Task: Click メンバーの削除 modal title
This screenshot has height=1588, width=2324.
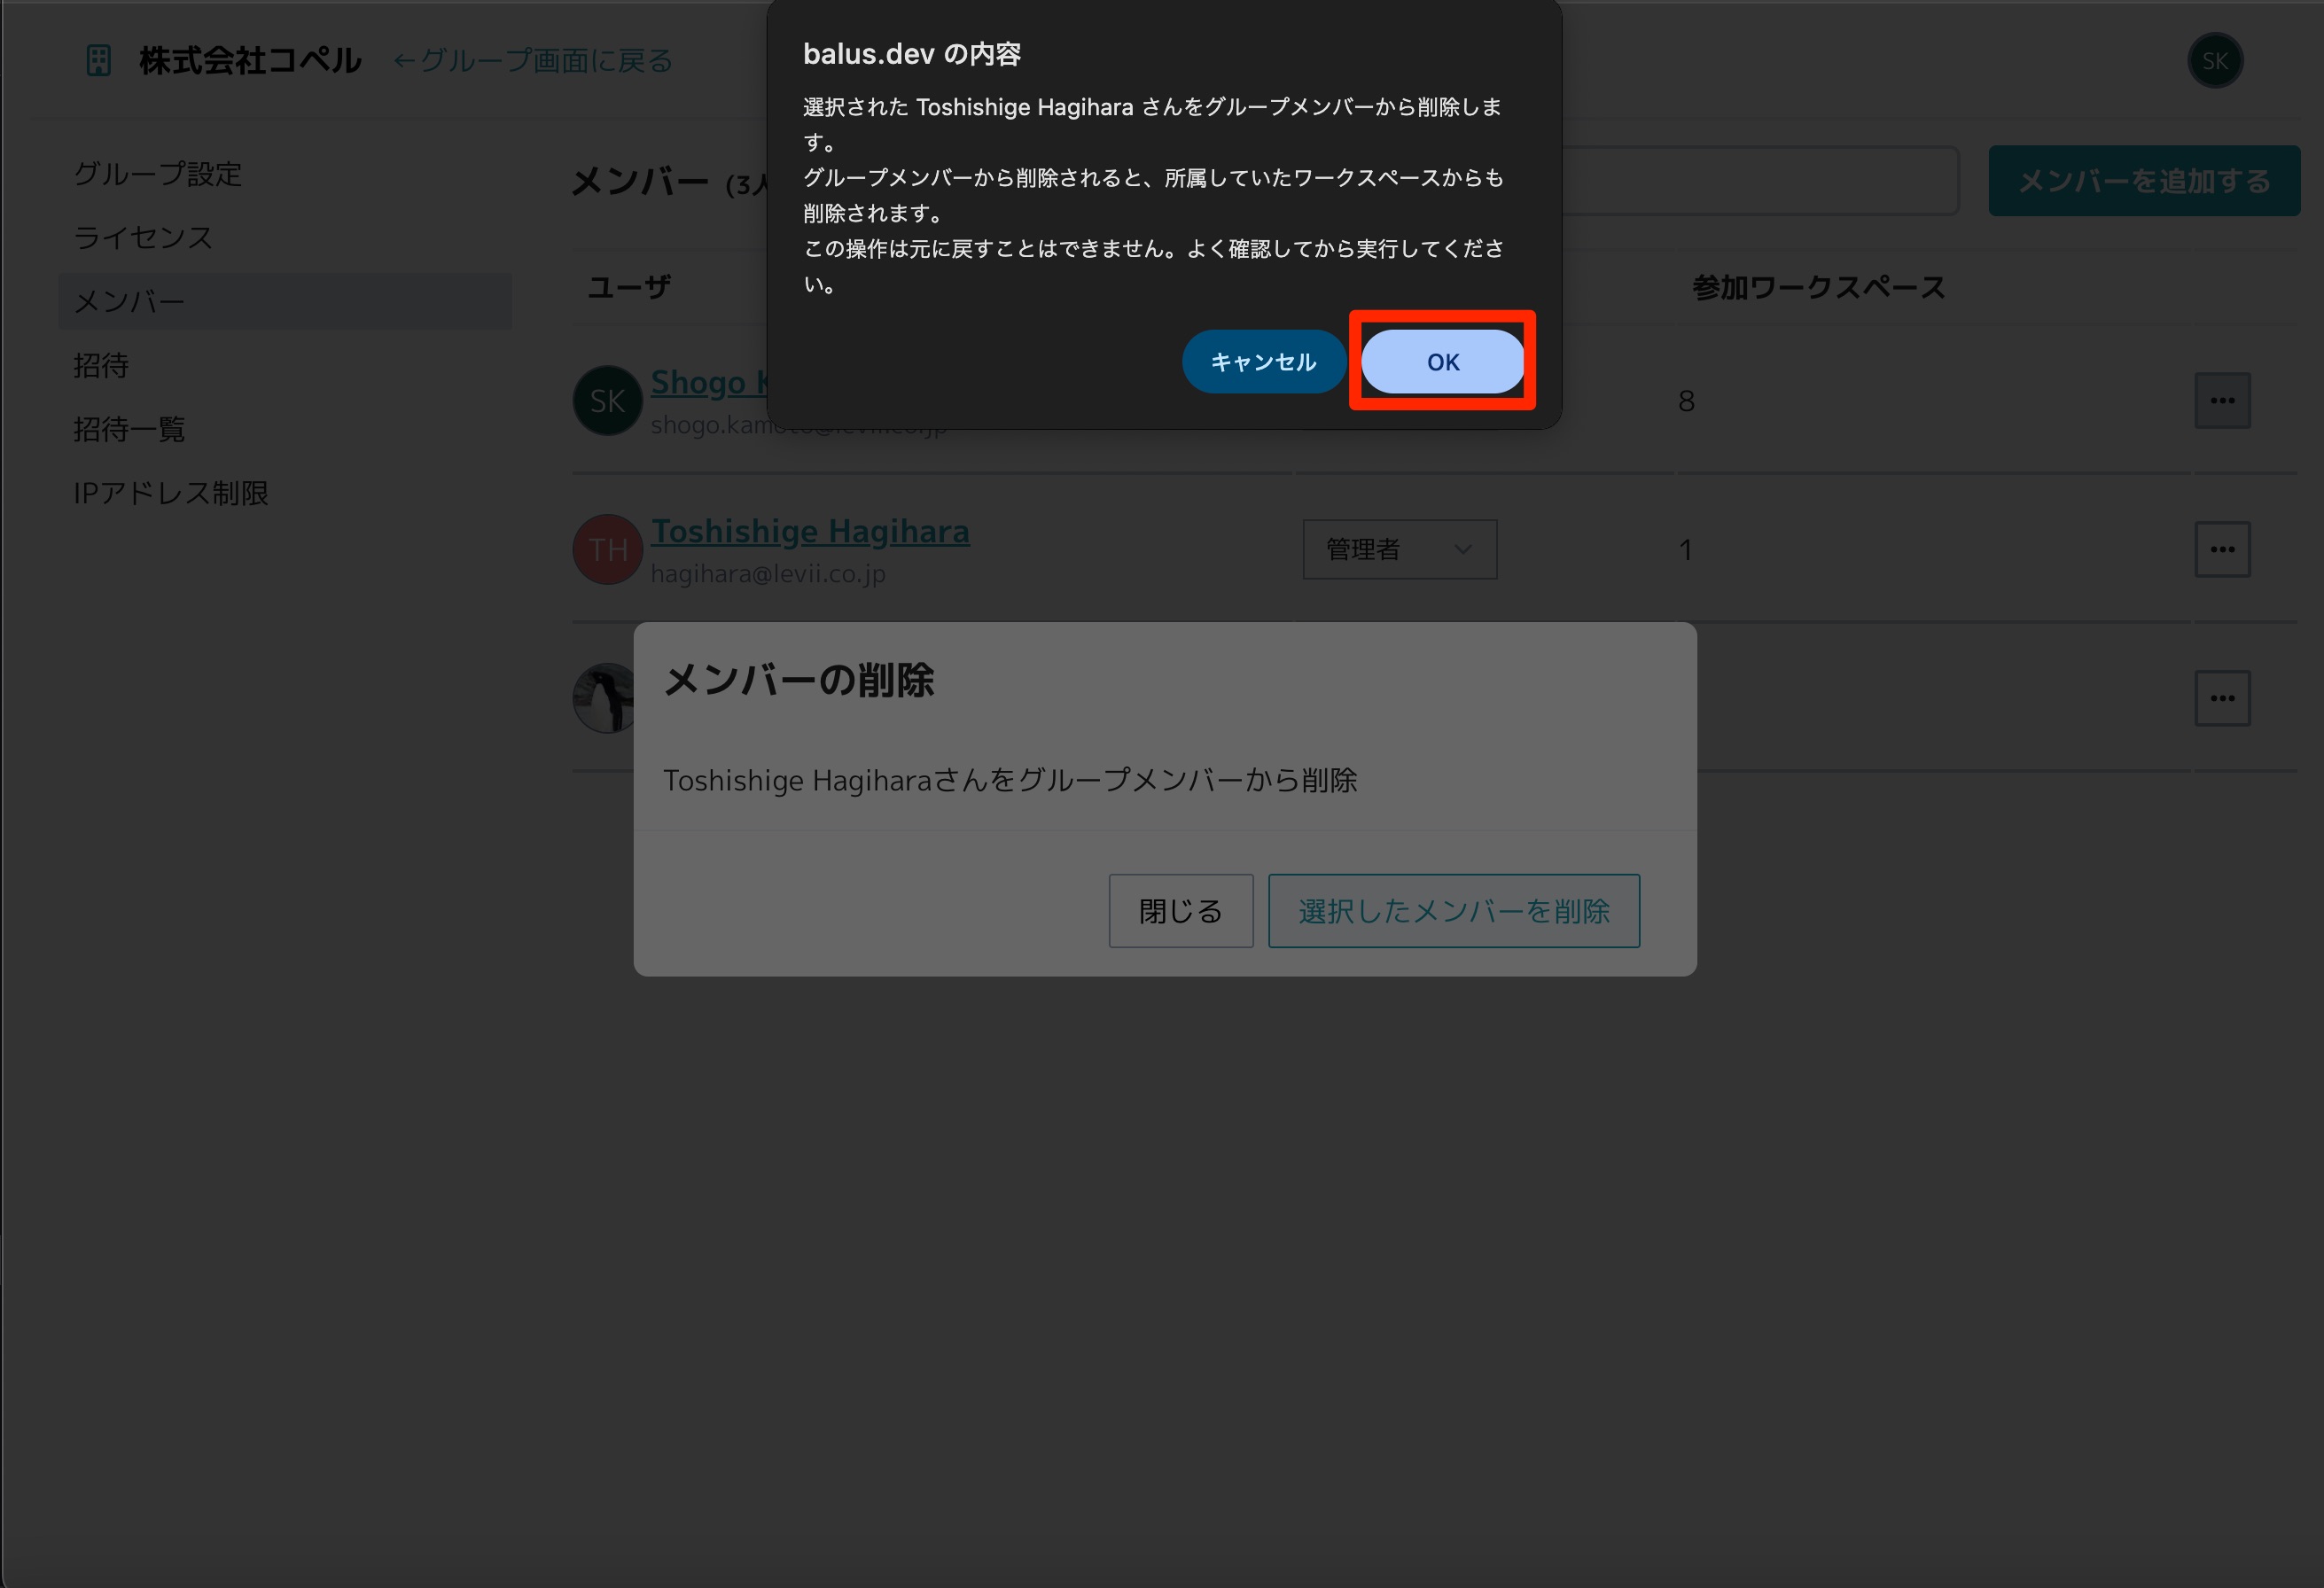Action: [x=798, y=681]
